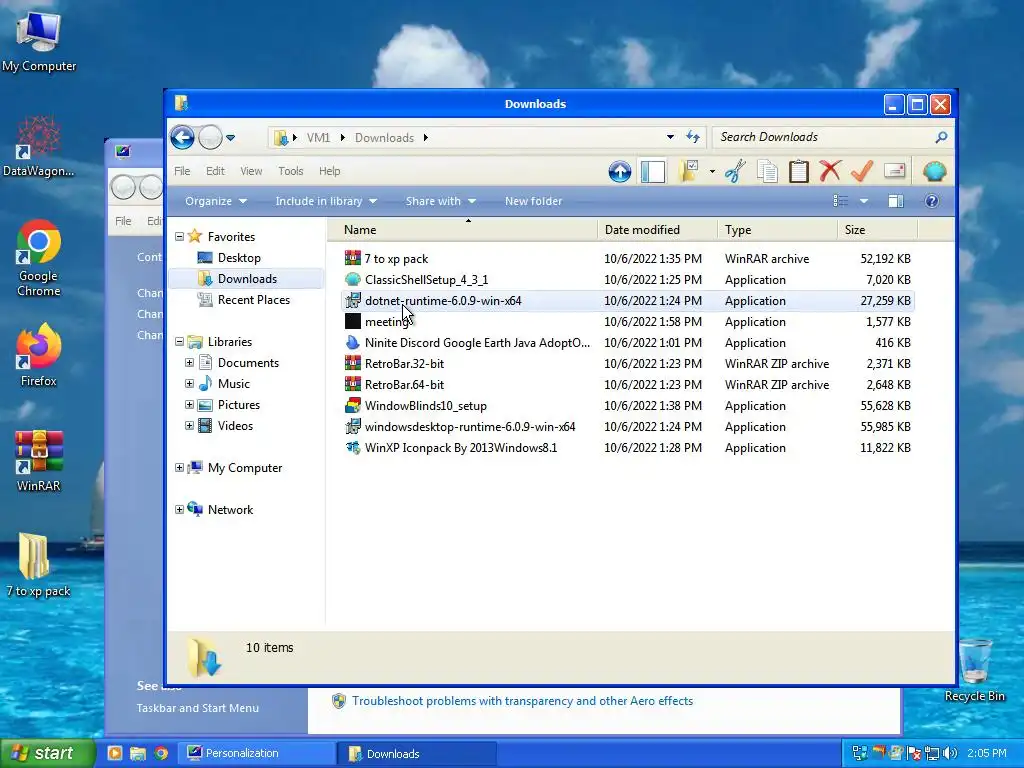Sort by the Type column header
This screenshot has width=1024, height=768.
(x=777, y=230)
